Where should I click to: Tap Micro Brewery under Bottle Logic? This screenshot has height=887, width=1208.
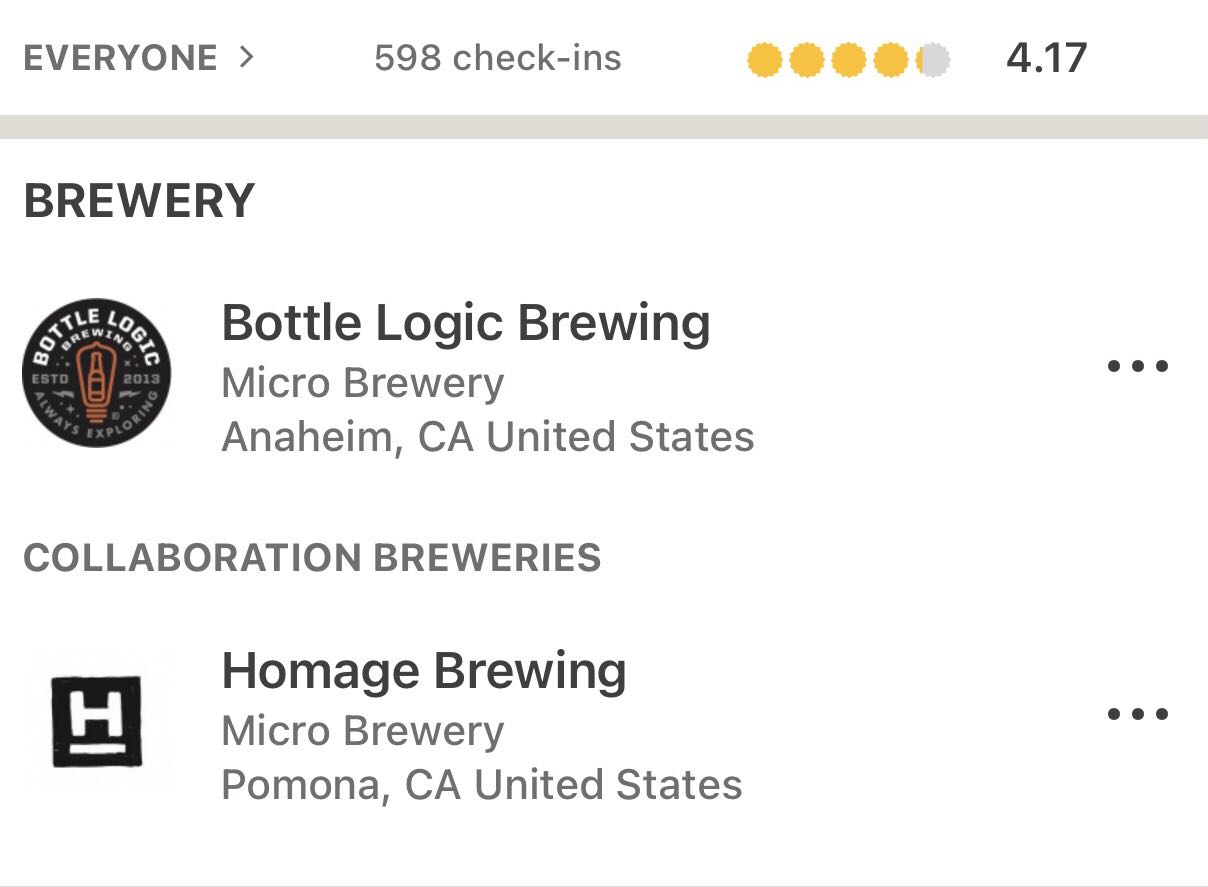click(362, 383)
